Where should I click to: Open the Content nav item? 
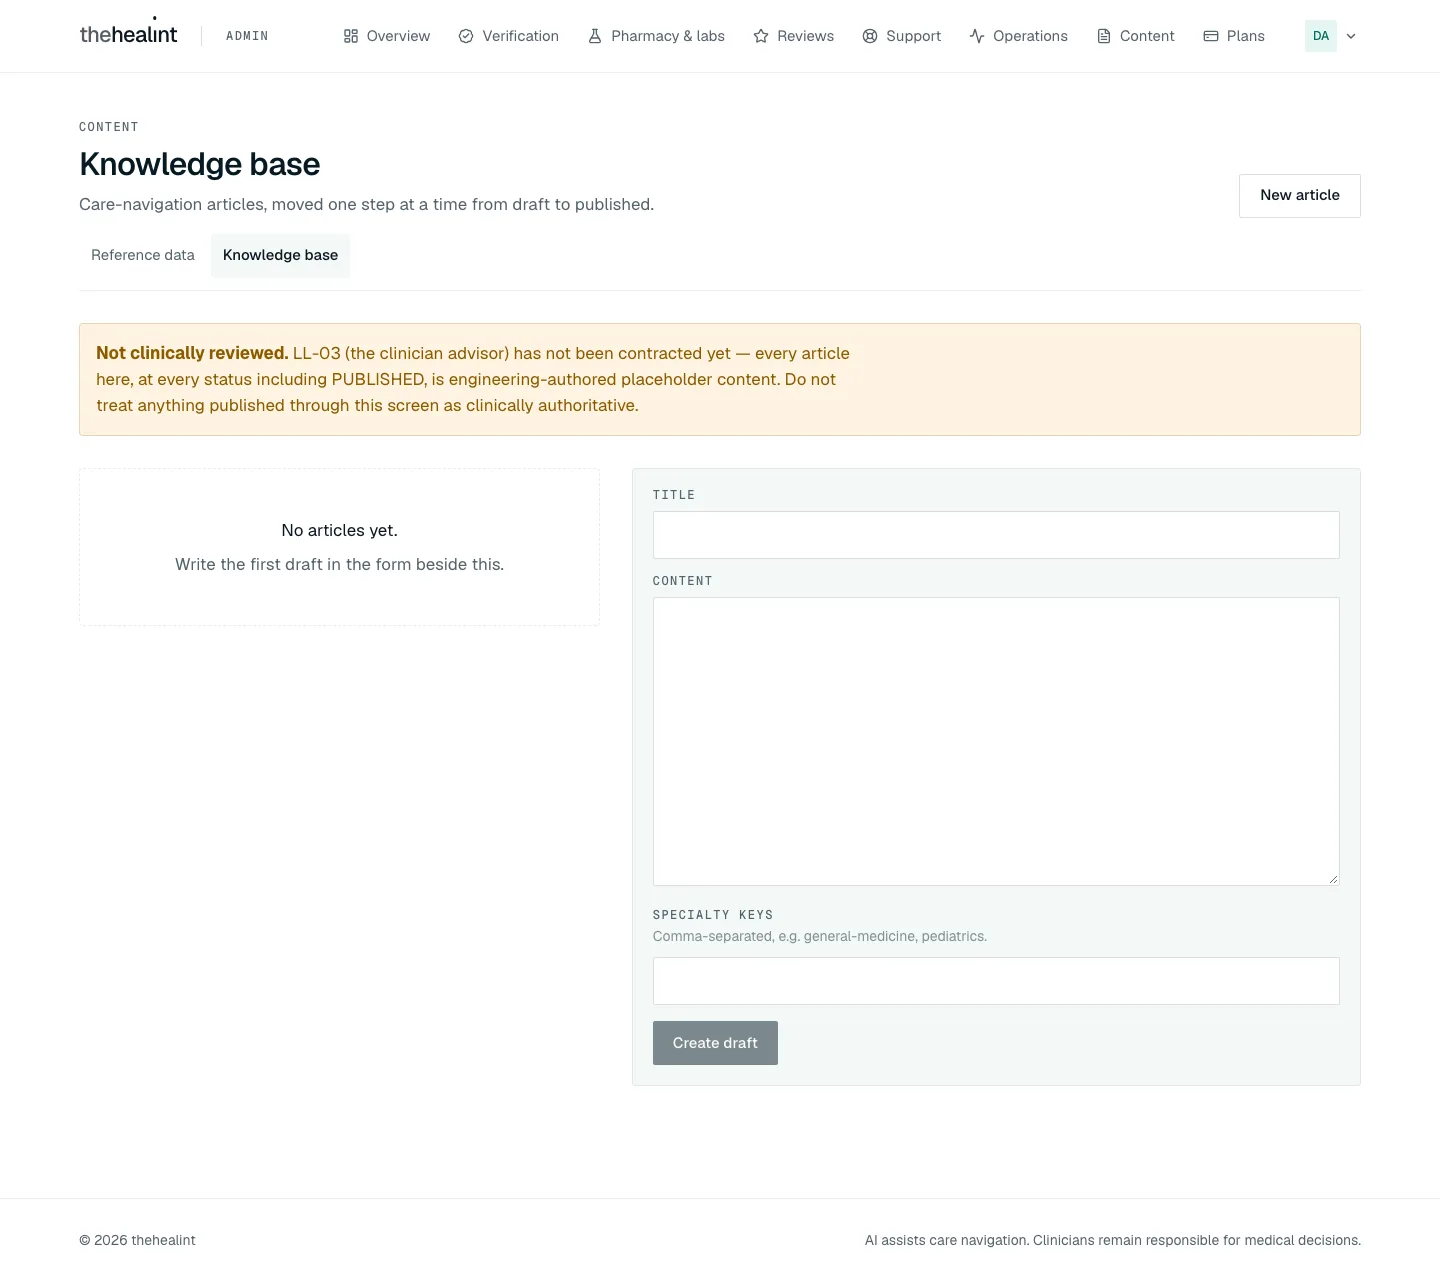point(1136,36)
